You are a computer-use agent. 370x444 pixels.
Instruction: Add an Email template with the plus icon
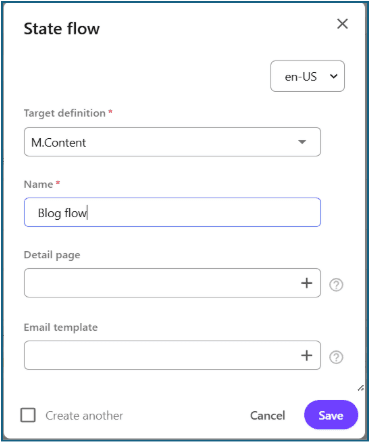(x=306, y=355)
